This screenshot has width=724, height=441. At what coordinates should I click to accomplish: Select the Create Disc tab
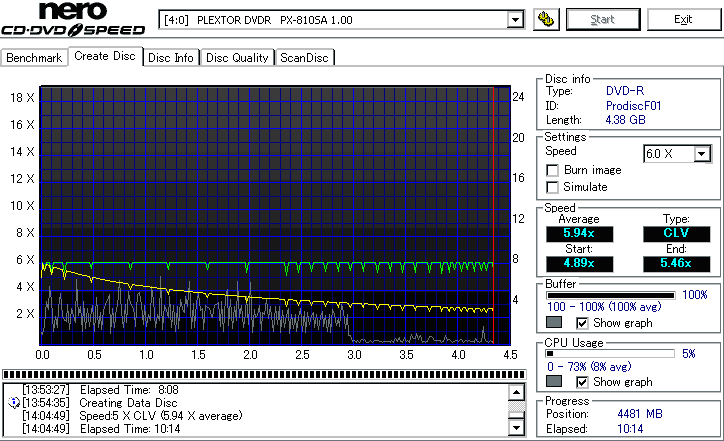(105, 56)
